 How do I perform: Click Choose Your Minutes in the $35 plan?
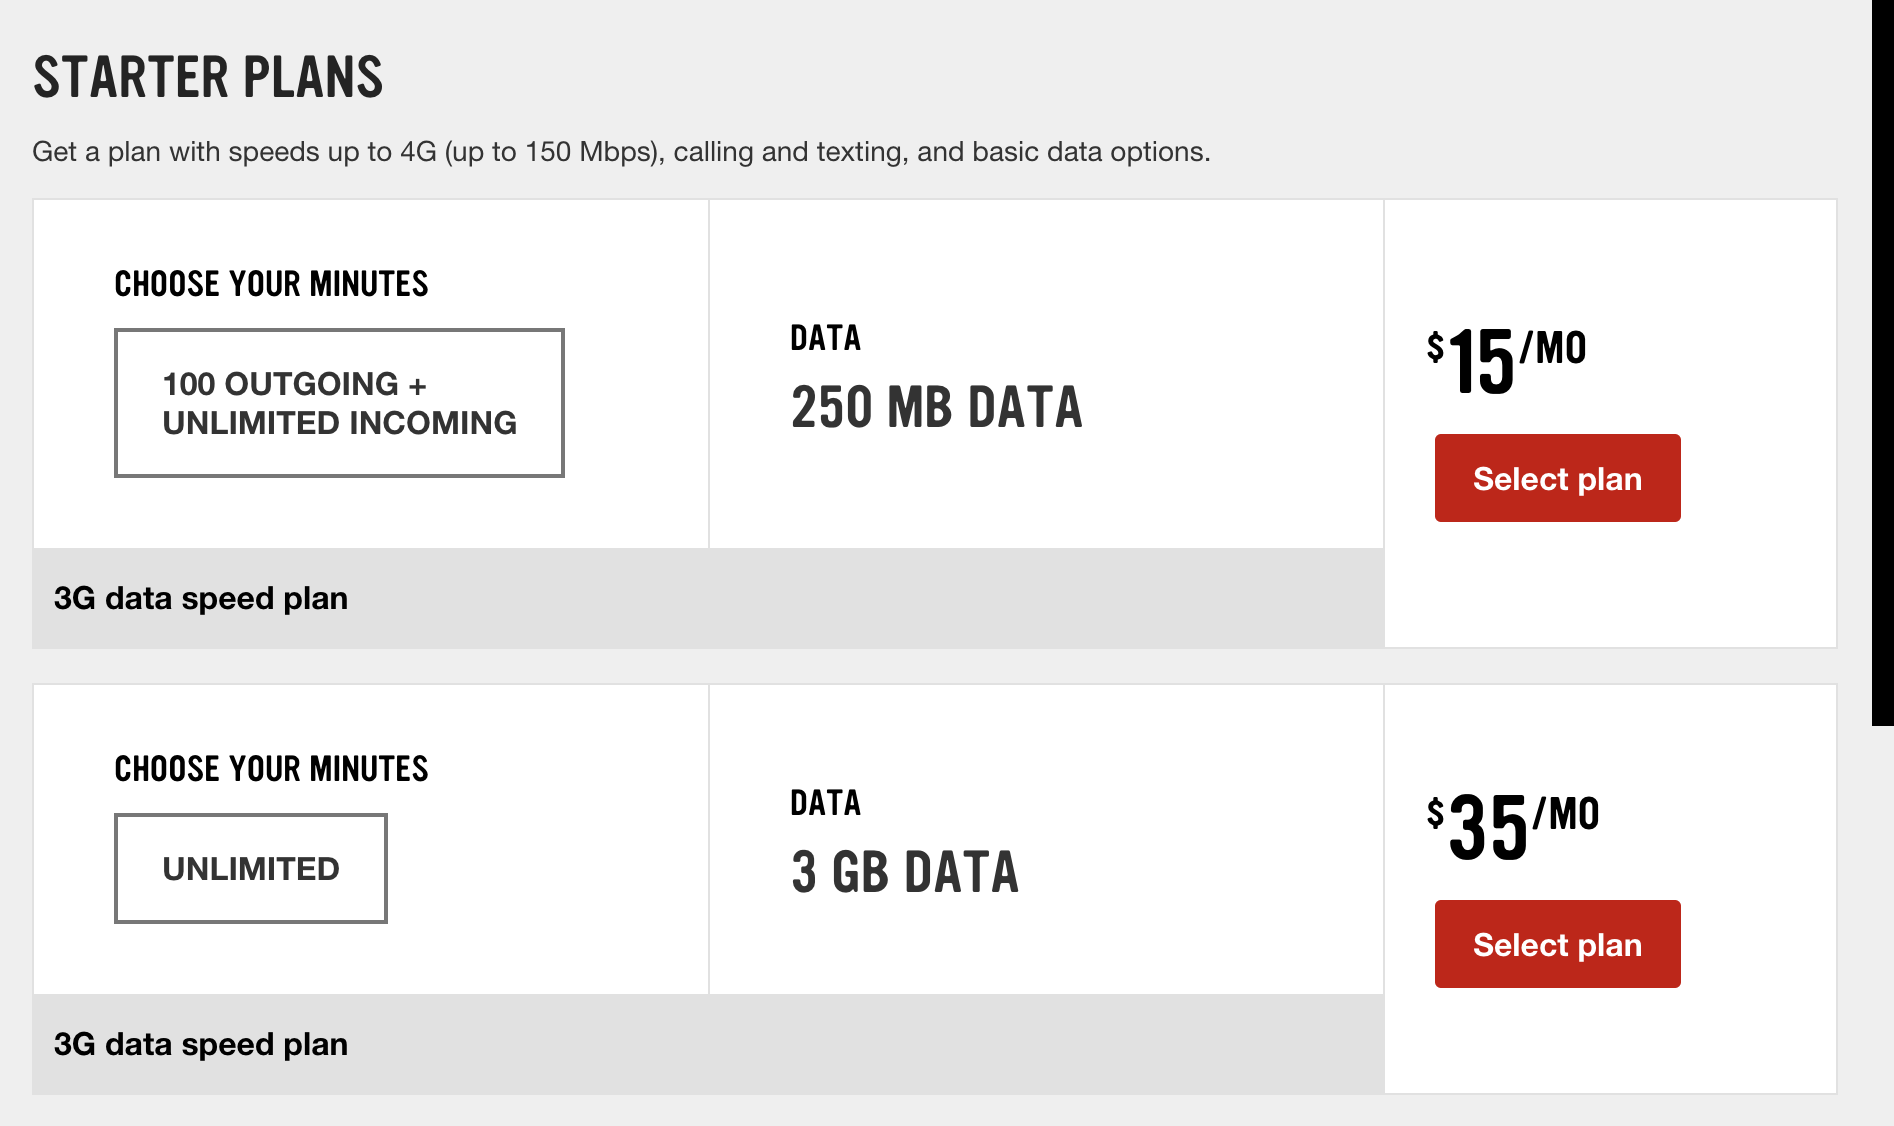[x=271, y=769]
